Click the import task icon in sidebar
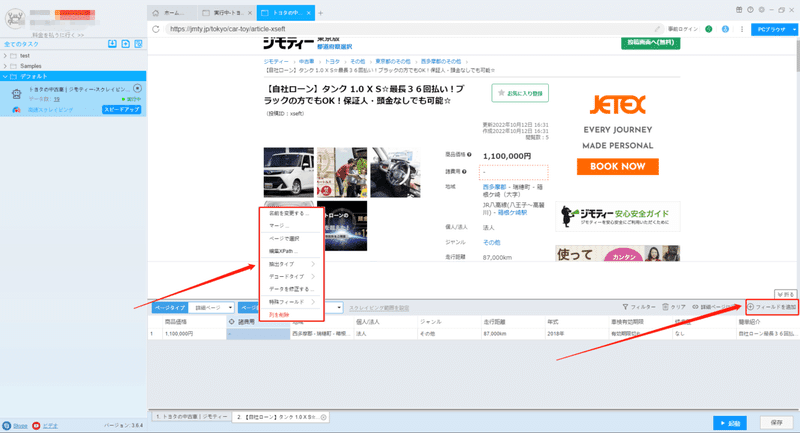This screenshot has height=433, width=800. point(112,44)
